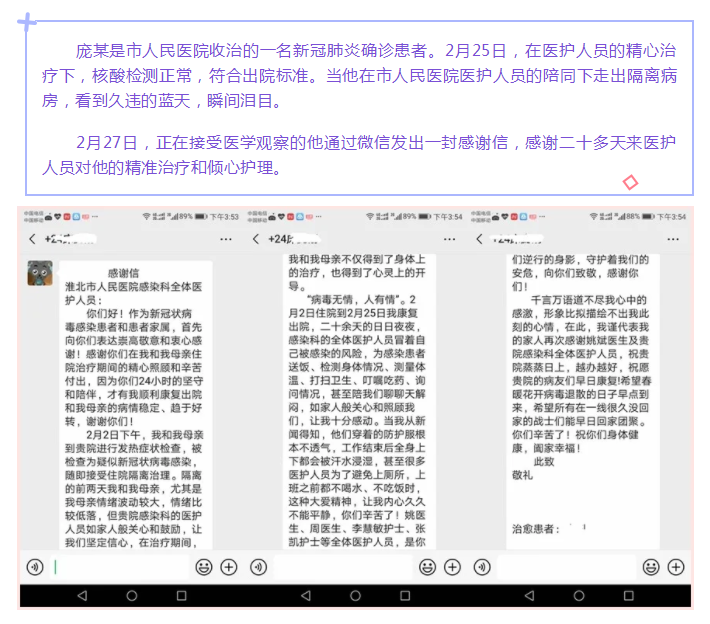This screenshot has width=710, height=624.
Task: Tap the back arrow in the middle chat
Action: [257, 239]
